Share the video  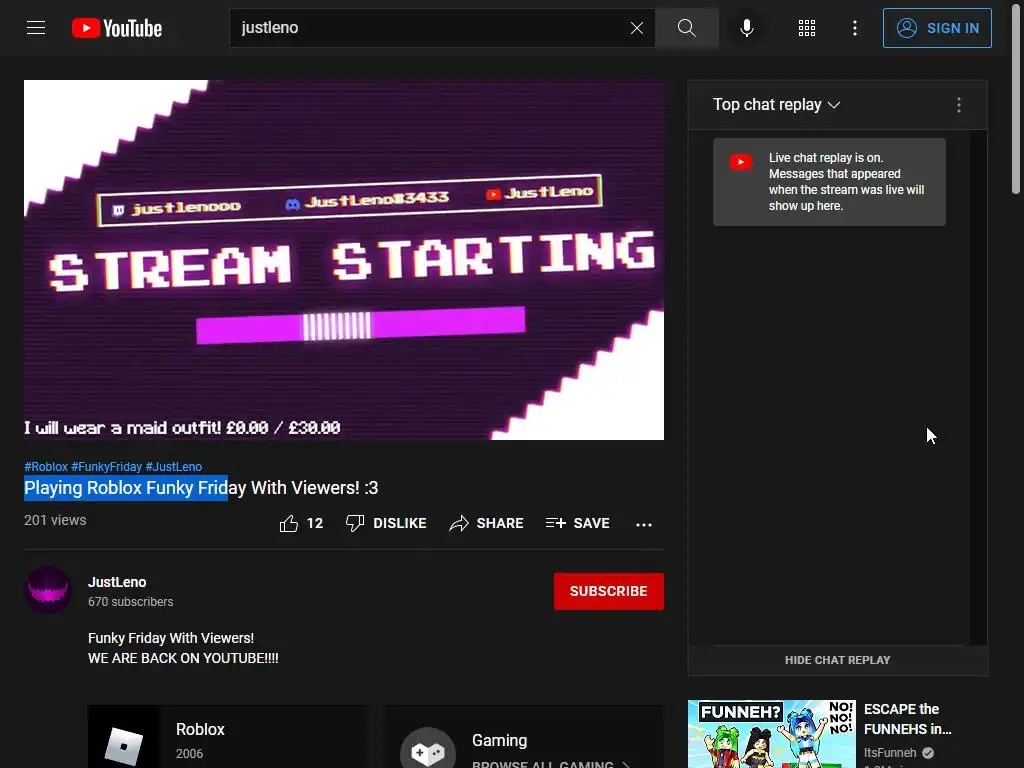pyautogui.click(x=487, y=523)
